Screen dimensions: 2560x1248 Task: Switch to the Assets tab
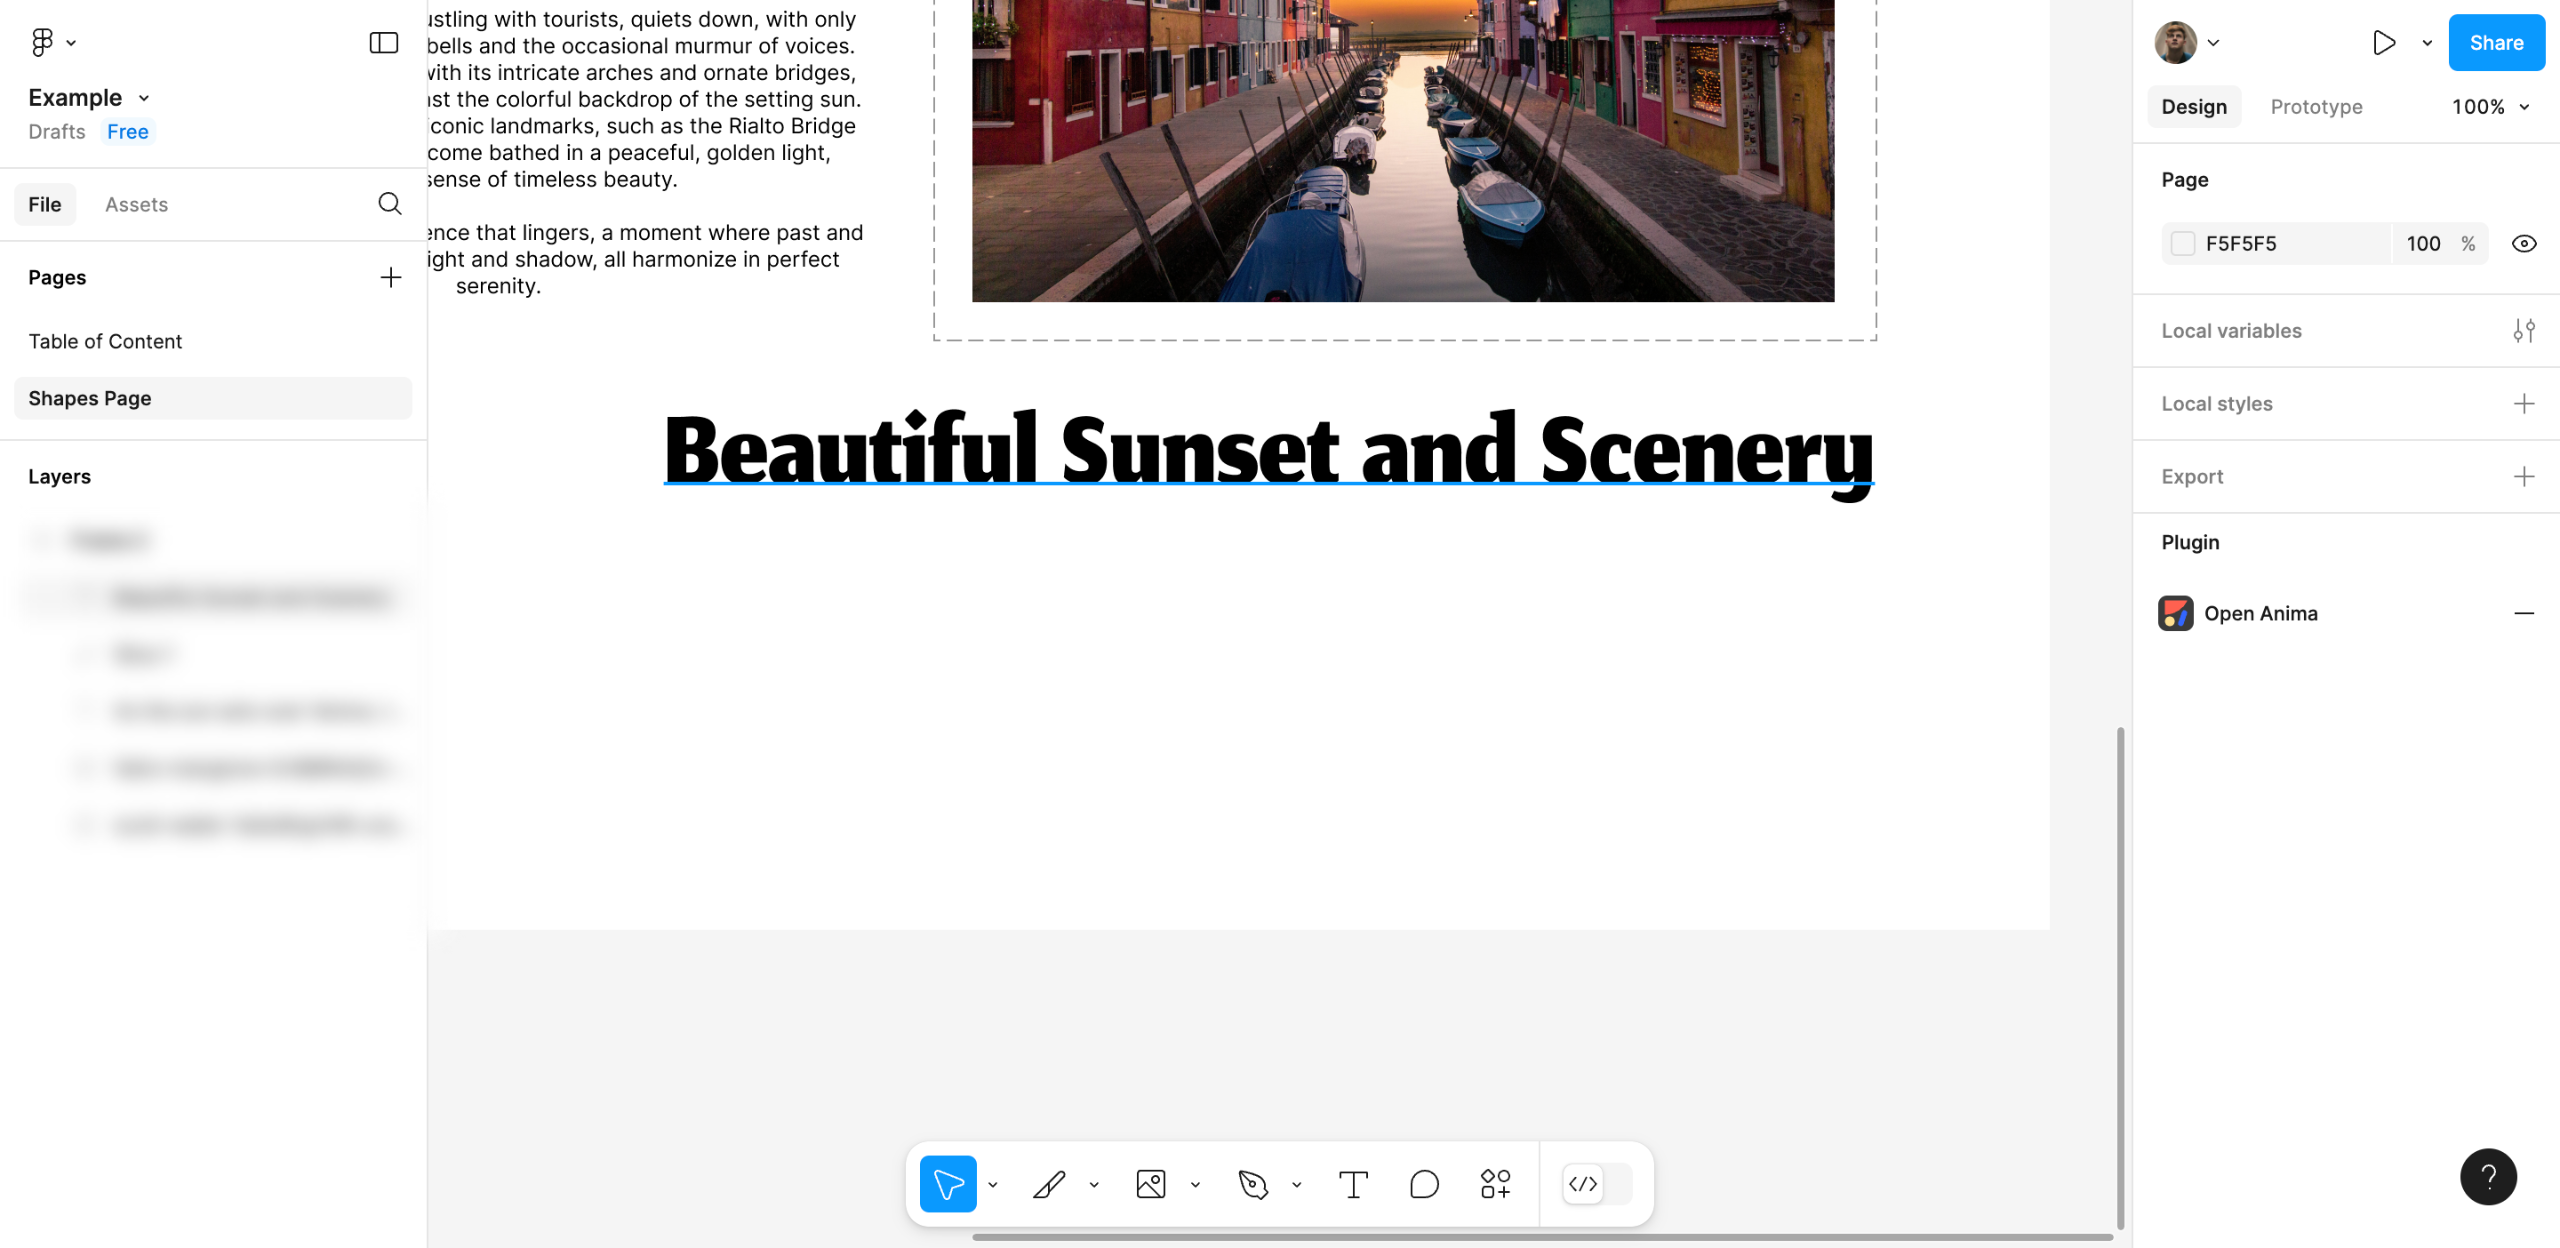136,204
